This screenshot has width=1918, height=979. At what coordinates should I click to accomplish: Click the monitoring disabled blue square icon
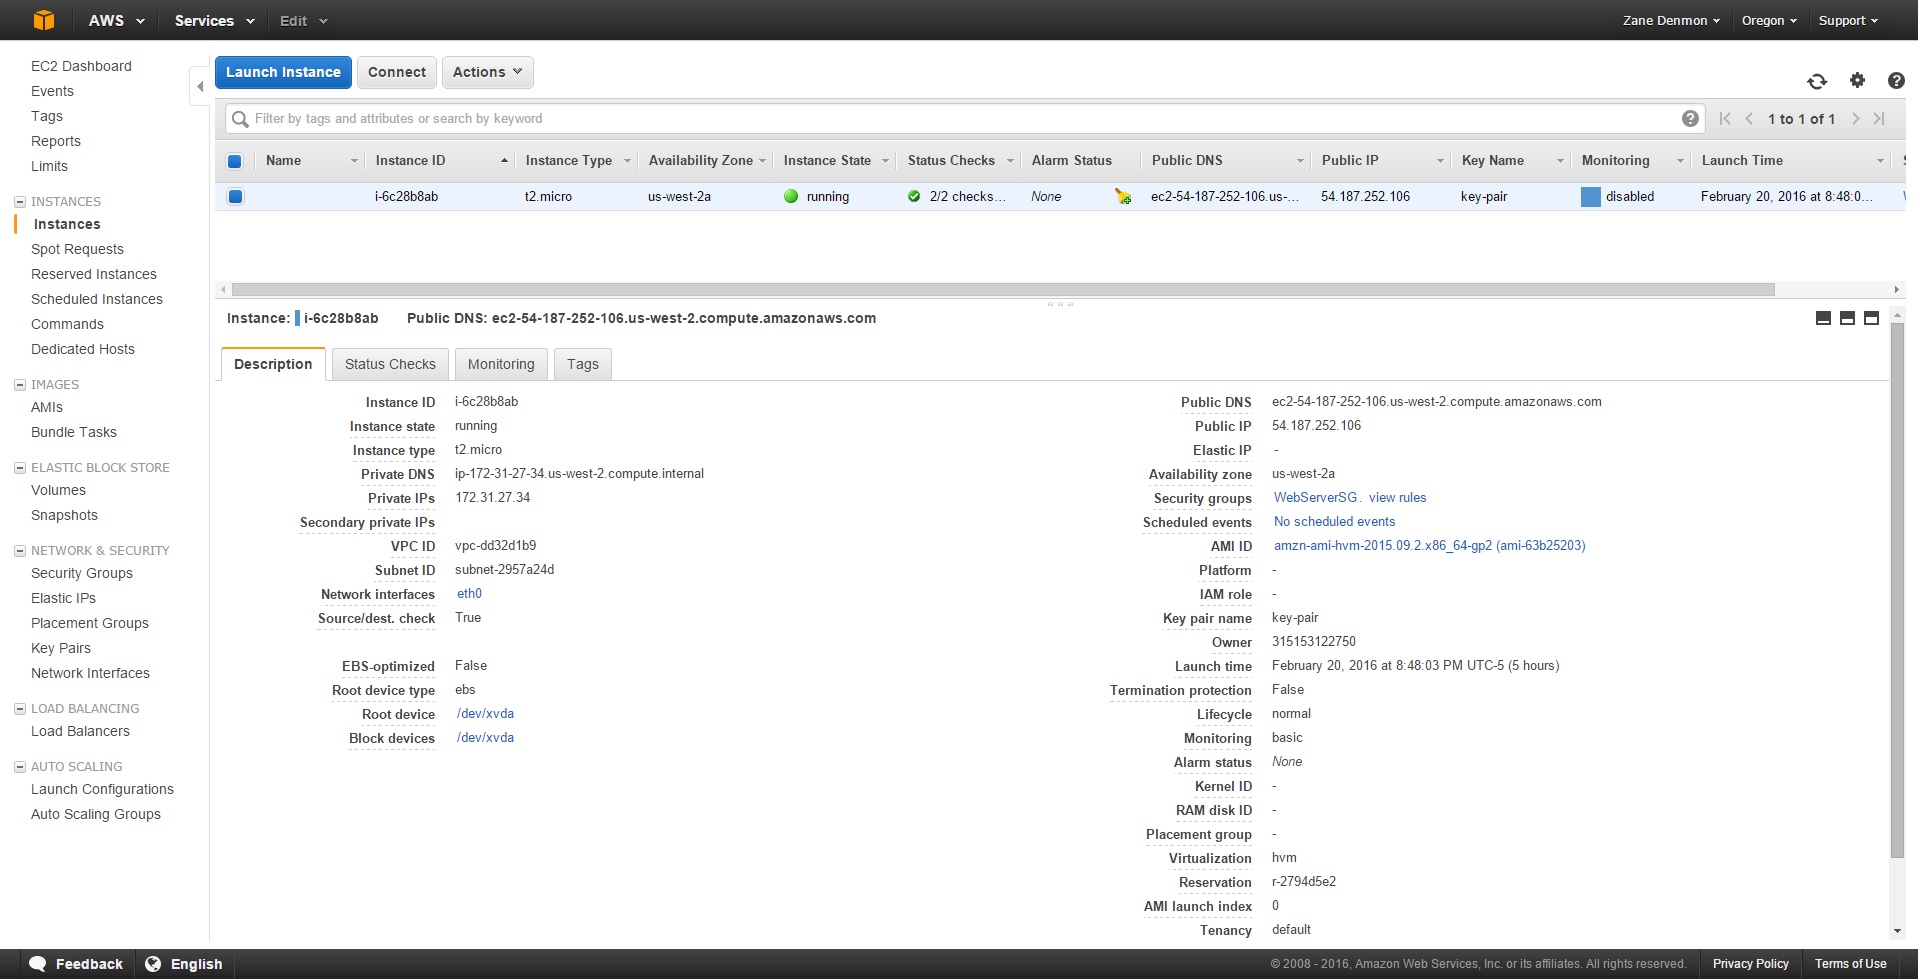tap(1590, 197)
